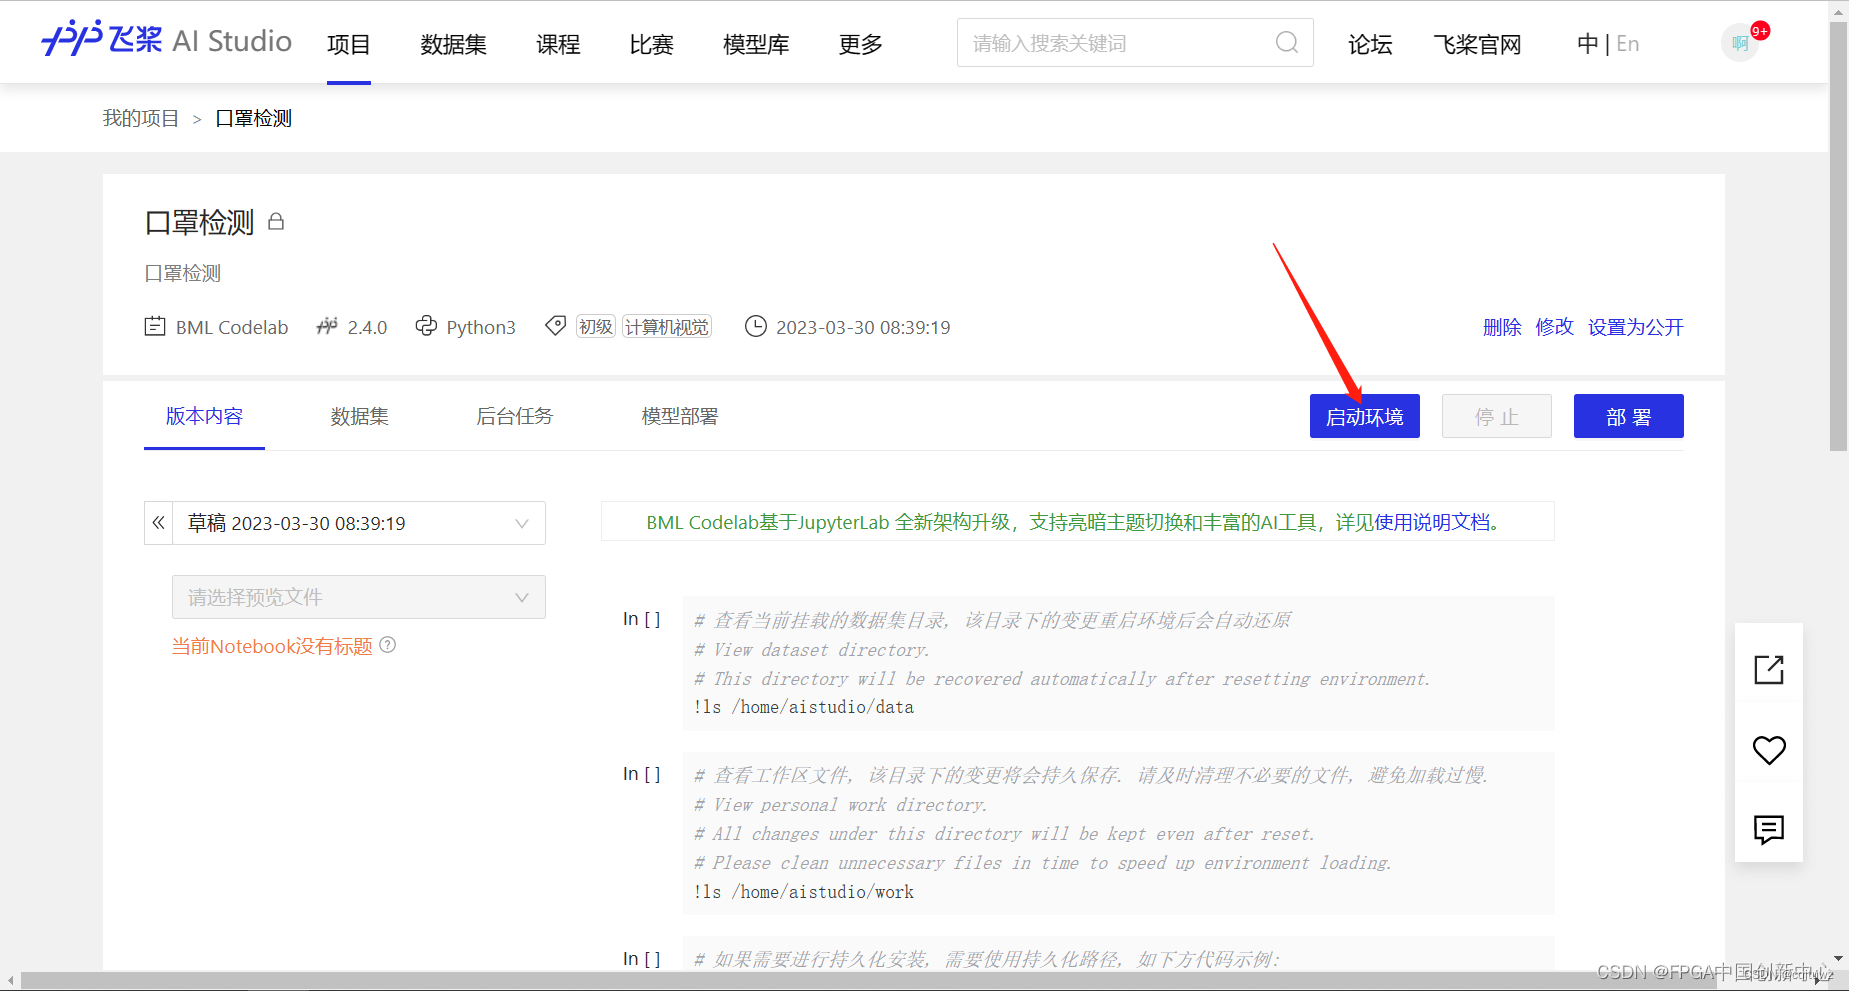Click code line '!ls /home/aistudio/work'
Screen dimensions: 1849x991
click(803, 892)
